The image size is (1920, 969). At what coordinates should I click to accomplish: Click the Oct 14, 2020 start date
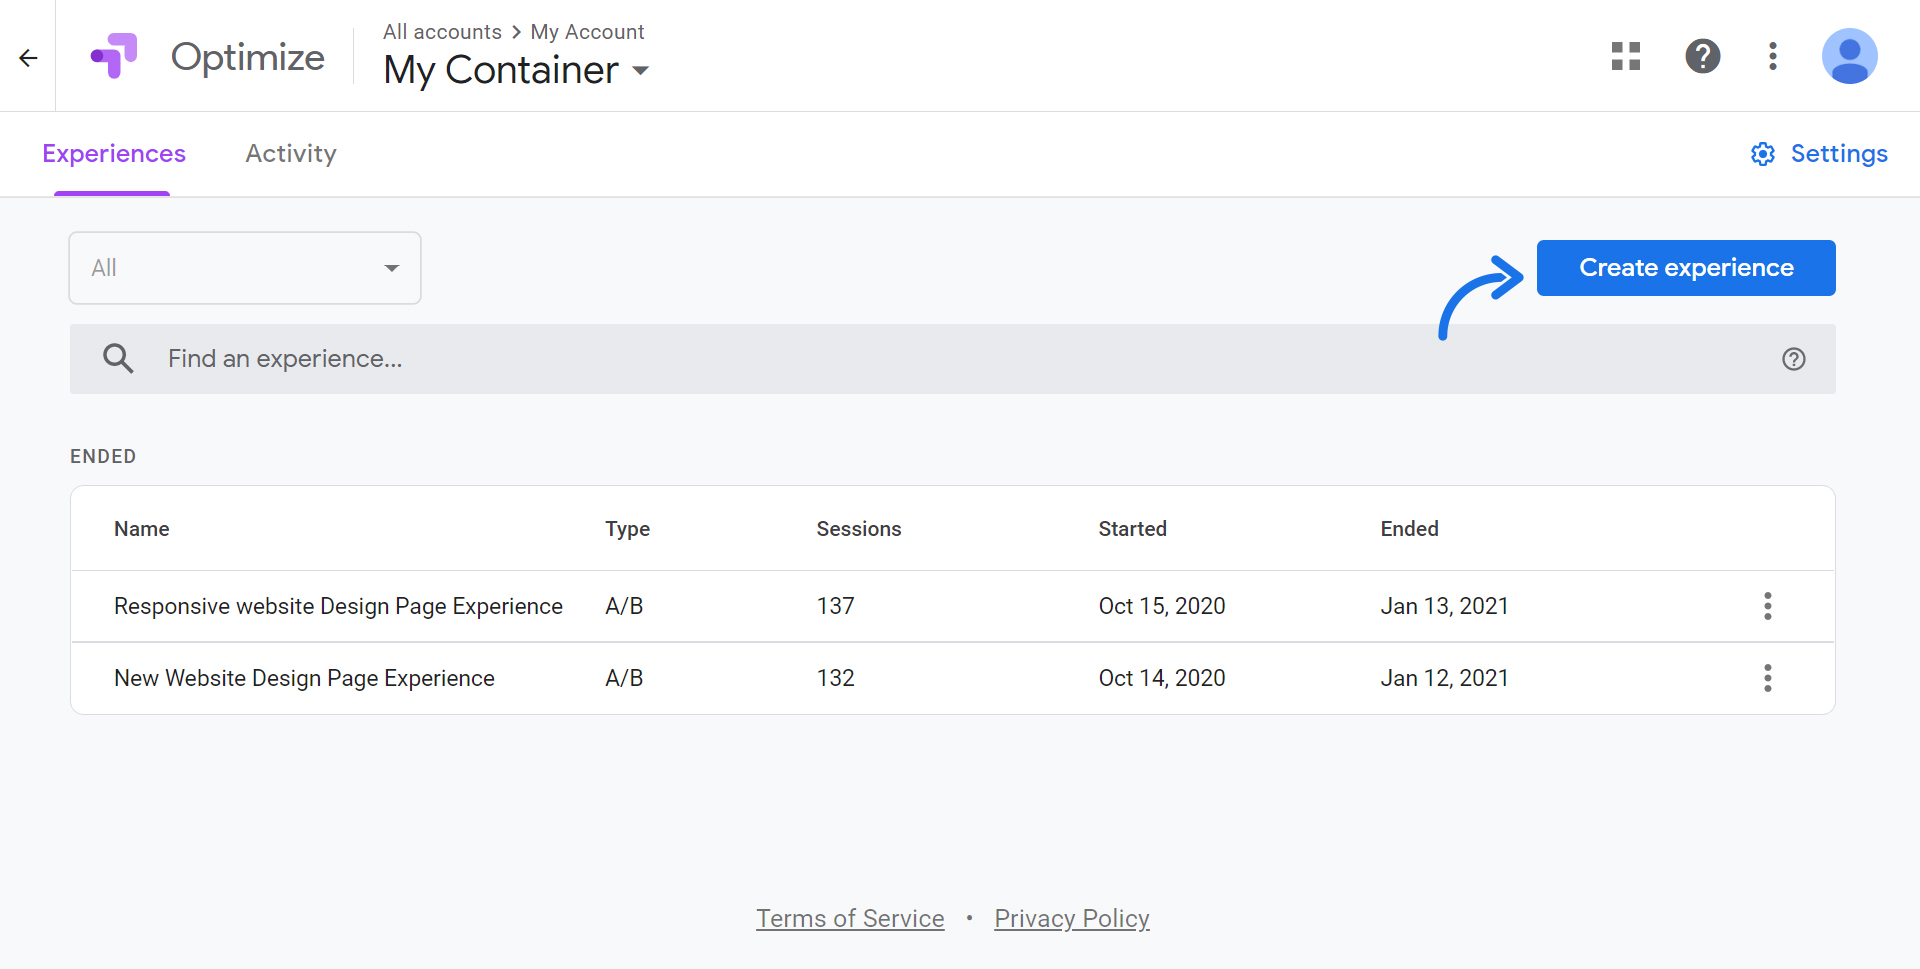[1162, 678]
